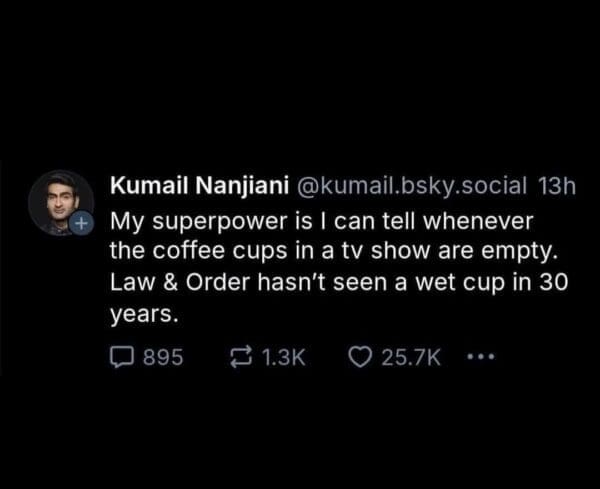Open the three-dot more options menu

tap(482, 357)
